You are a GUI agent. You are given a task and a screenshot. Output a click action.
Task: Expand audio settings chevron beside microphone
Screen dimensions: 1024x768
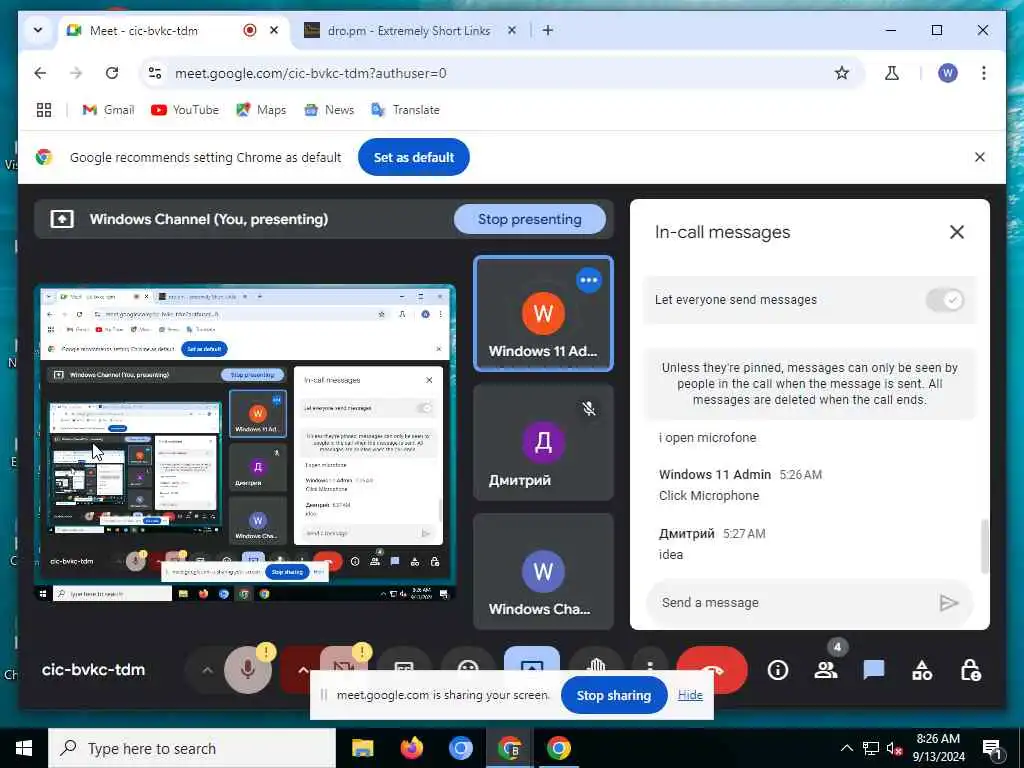click(206, 669)
